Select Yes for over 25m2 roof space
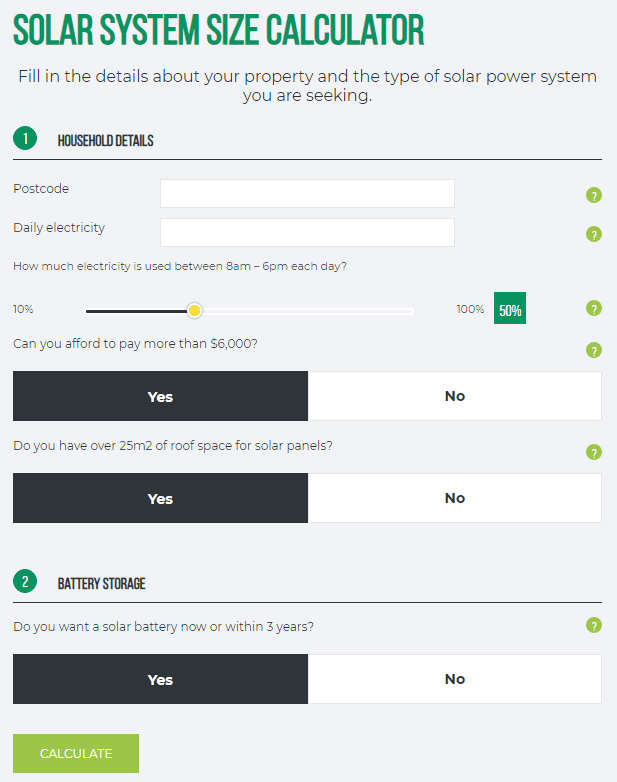The image size is (617, 782). pyautogui.click(x=160, y=498)
